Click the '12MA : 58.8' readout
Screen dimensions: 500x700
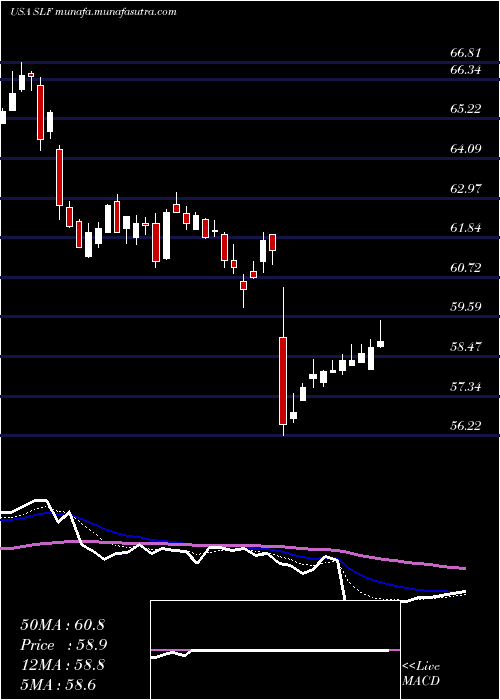coord(62,665)
